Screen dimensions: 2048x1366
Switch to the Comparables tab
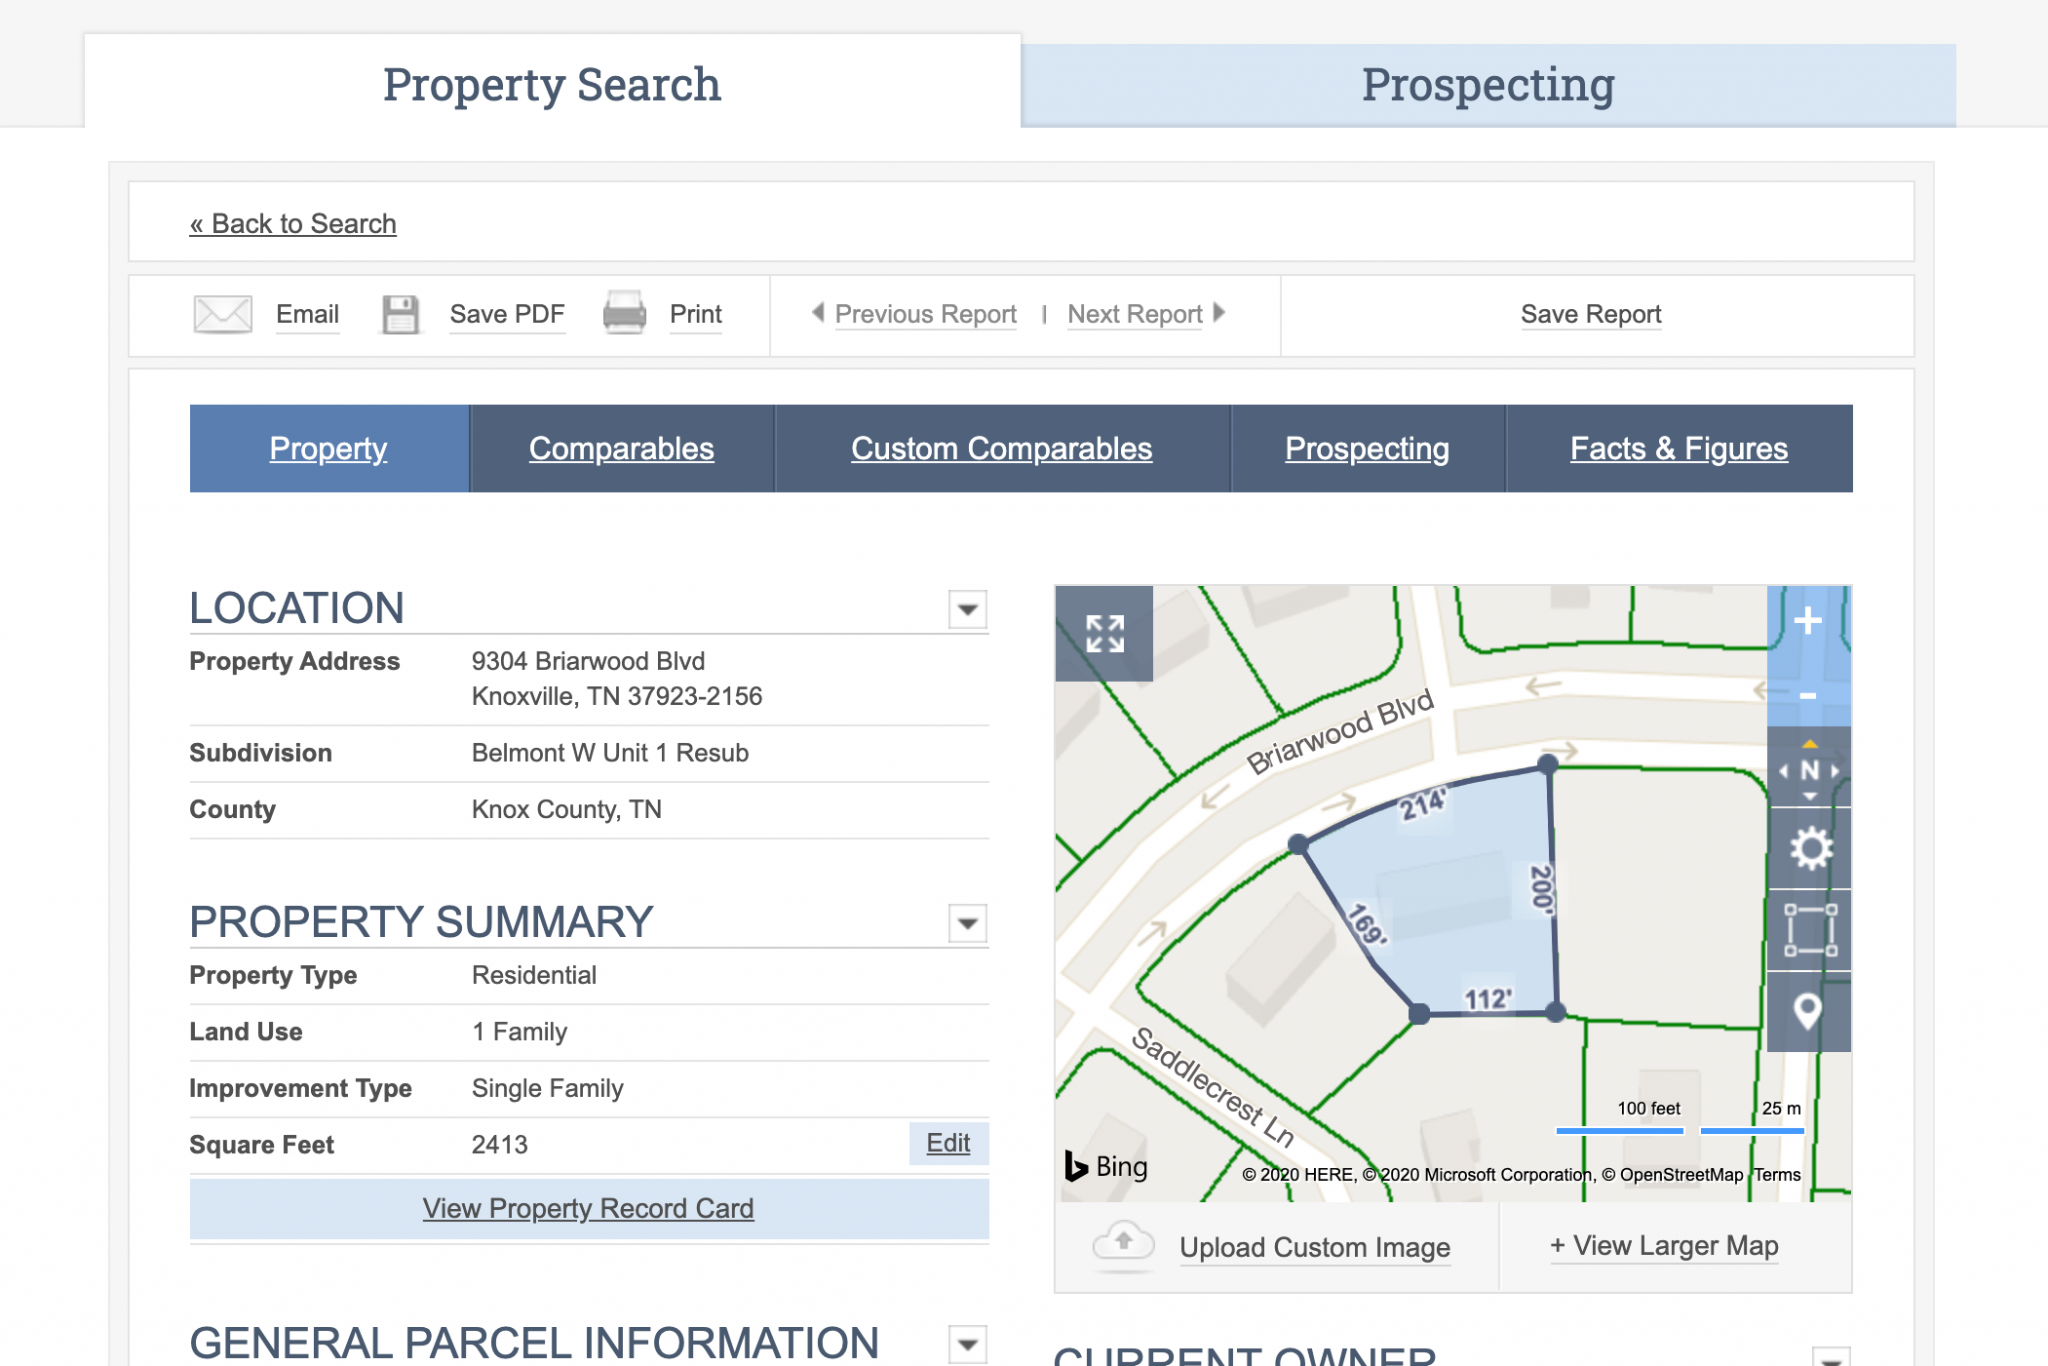621,449
